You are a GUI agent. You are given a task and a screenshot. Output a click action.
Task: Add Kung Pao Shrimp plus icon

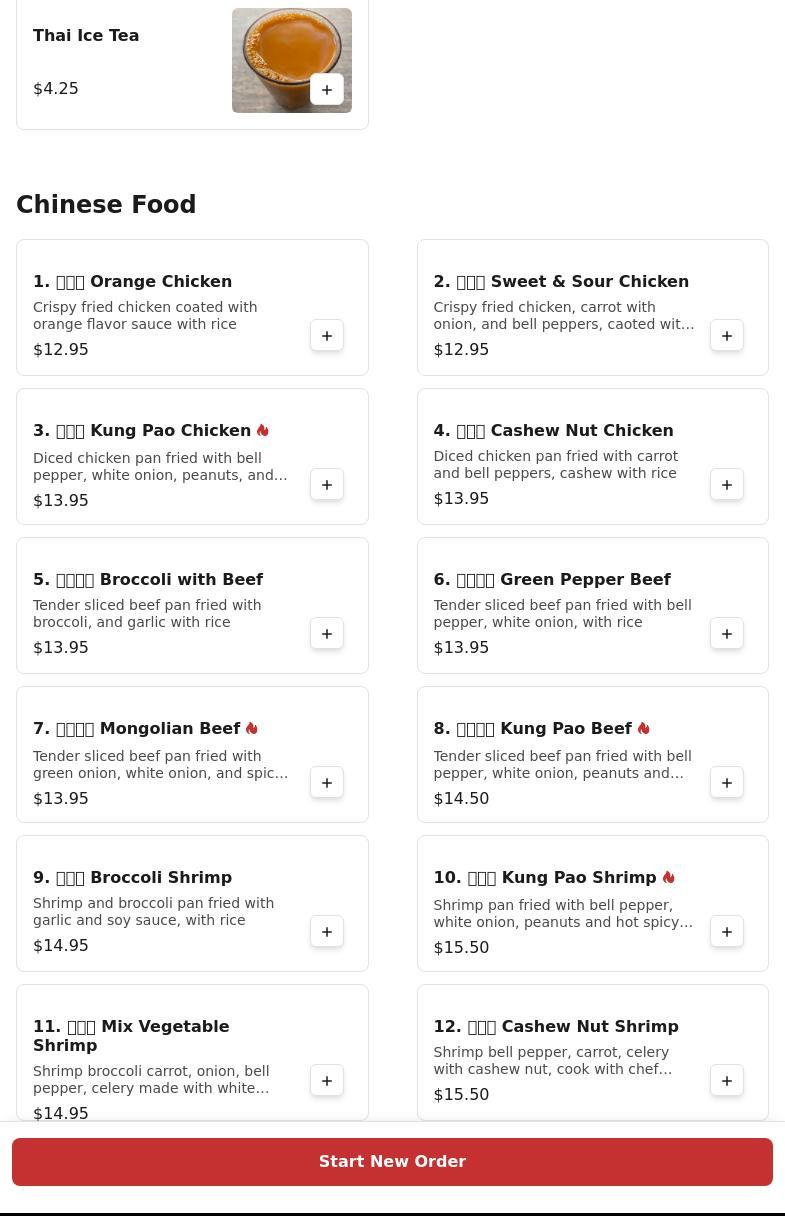tap(727, 931)
